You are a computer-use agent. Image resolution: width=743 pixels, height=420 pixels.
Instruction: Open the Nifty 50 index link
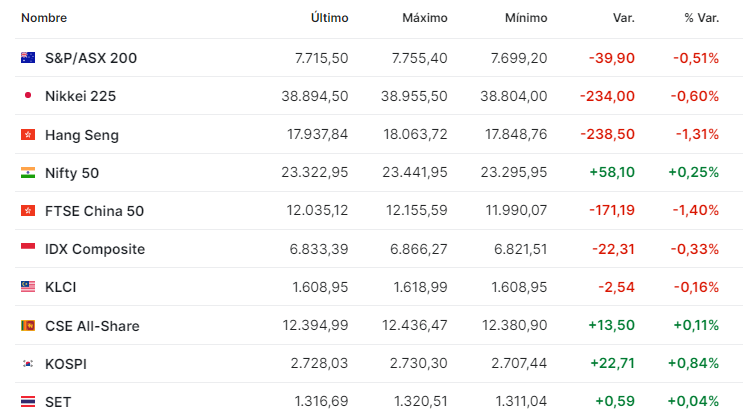tap(72, 173)
